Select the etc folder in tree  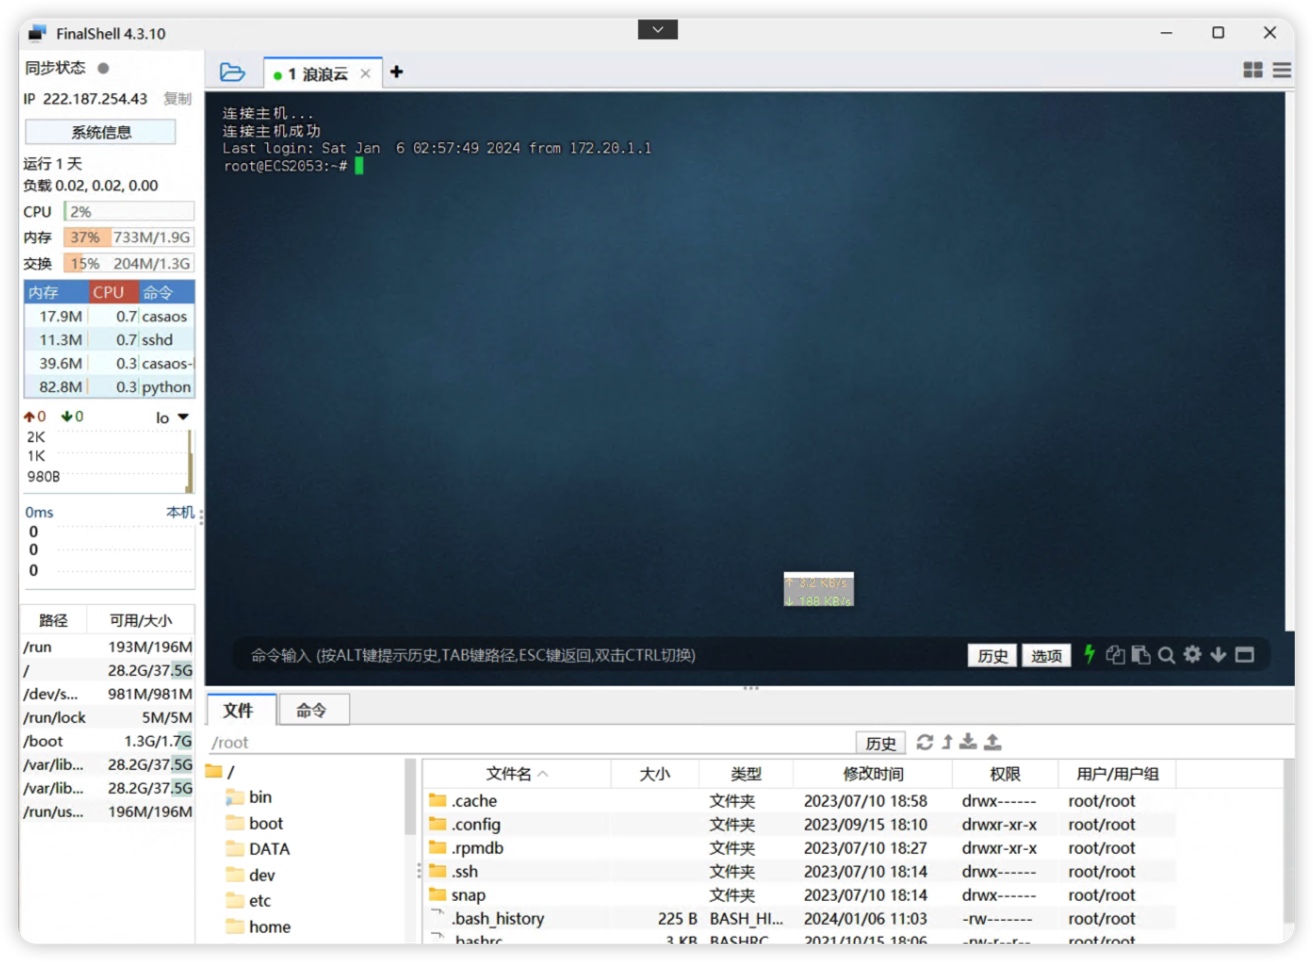click(249, 900)
